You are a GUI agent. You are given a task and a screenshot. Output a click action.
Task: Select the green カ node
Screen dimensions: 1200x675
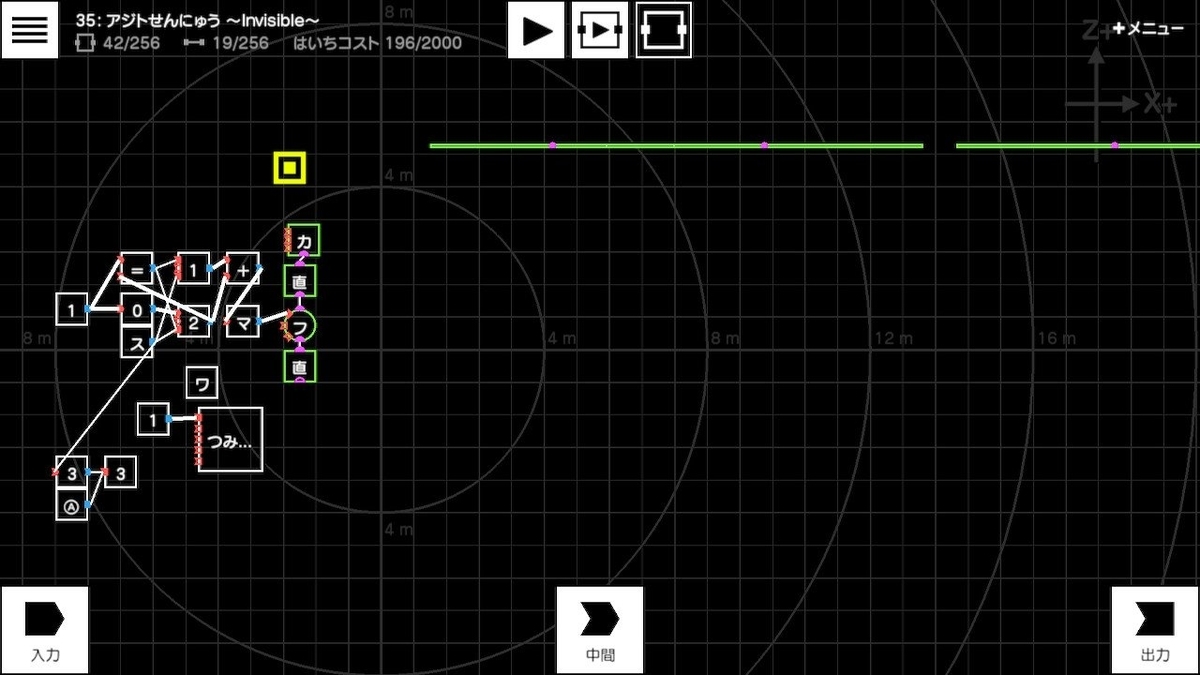point(303,240)
